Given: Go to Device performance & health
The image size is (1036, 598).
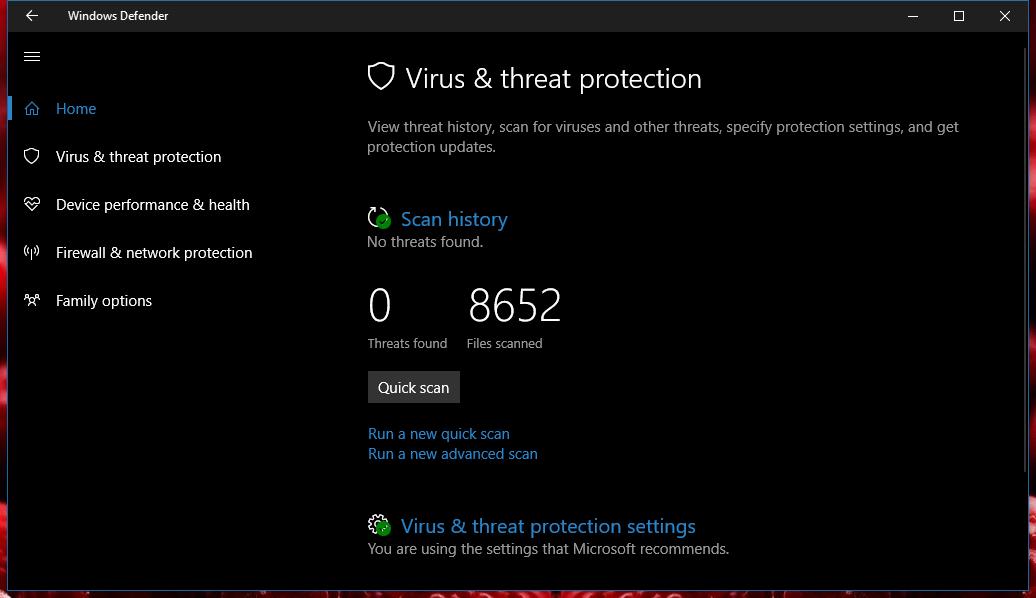Looking at the screenshot, I should click(x=153, y=205).
